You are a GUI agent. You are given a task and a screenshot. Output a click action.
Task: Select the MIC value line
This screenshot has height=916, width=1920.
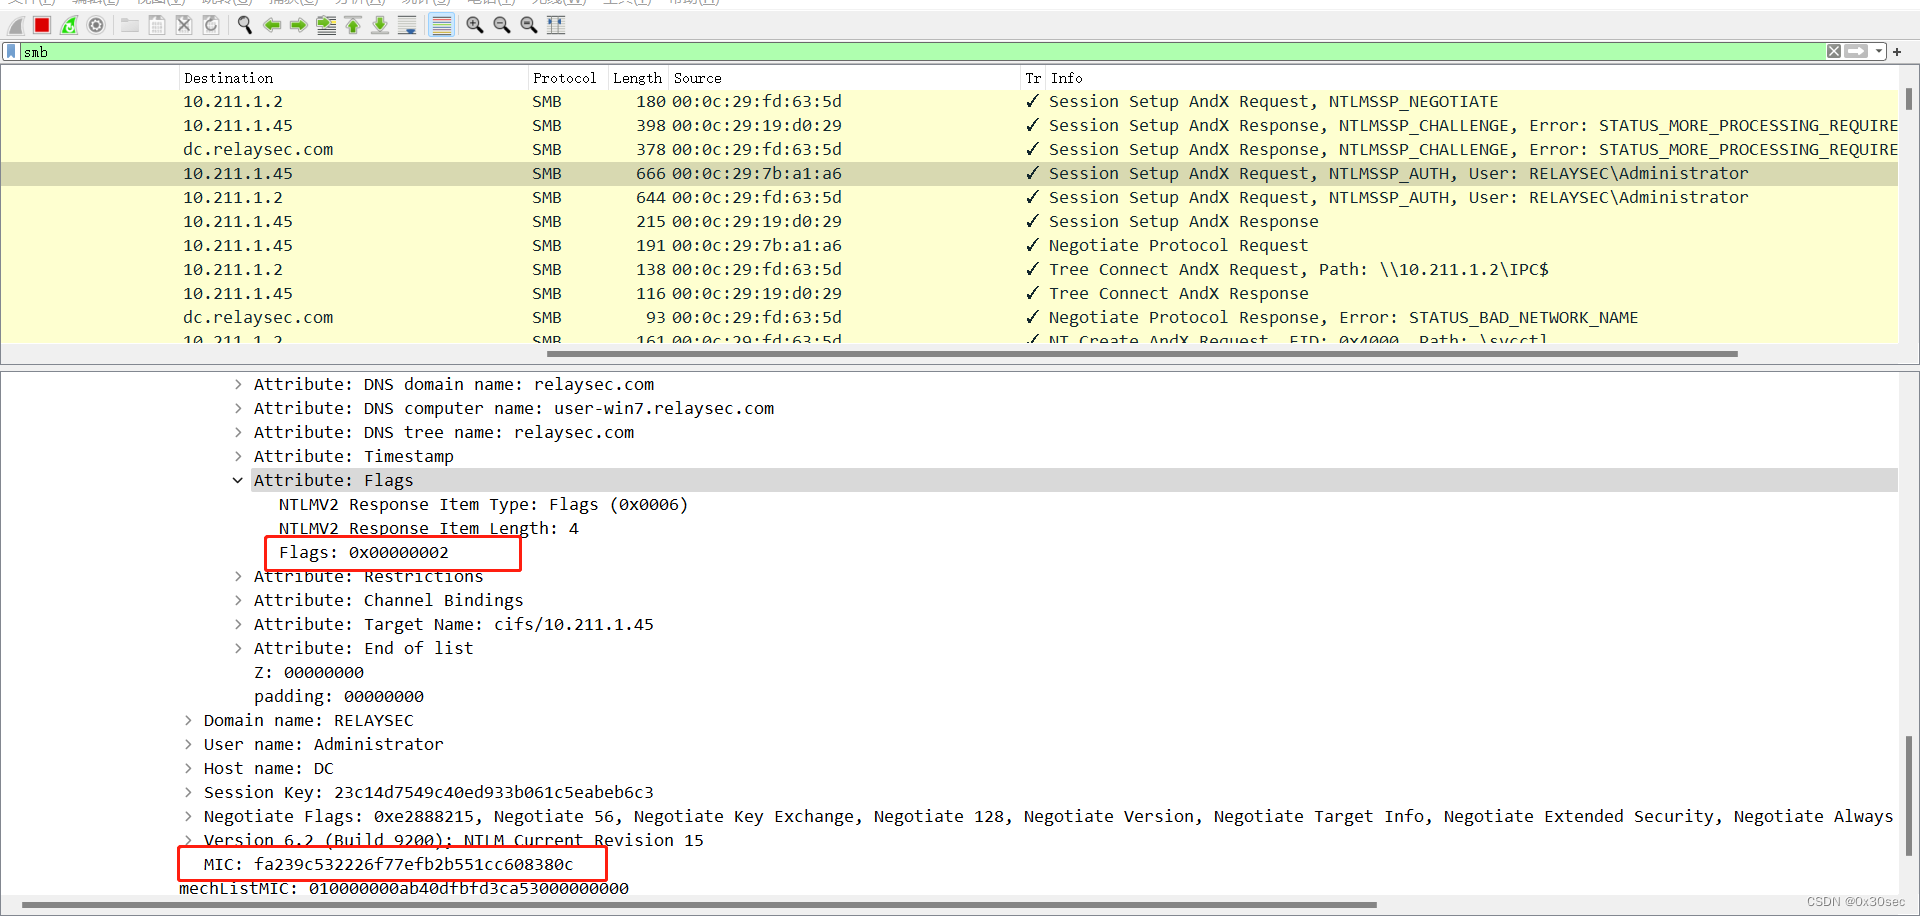[388, 864]
